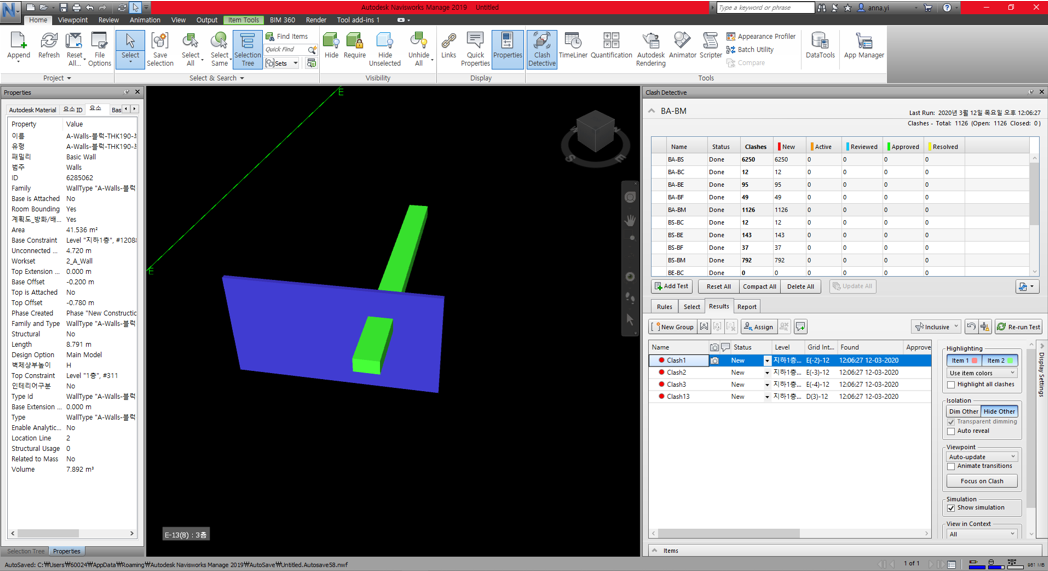The height and width of the screenshot is (571, 1048).
Task: Open the App Manager
Action: [x=864, y=45]
